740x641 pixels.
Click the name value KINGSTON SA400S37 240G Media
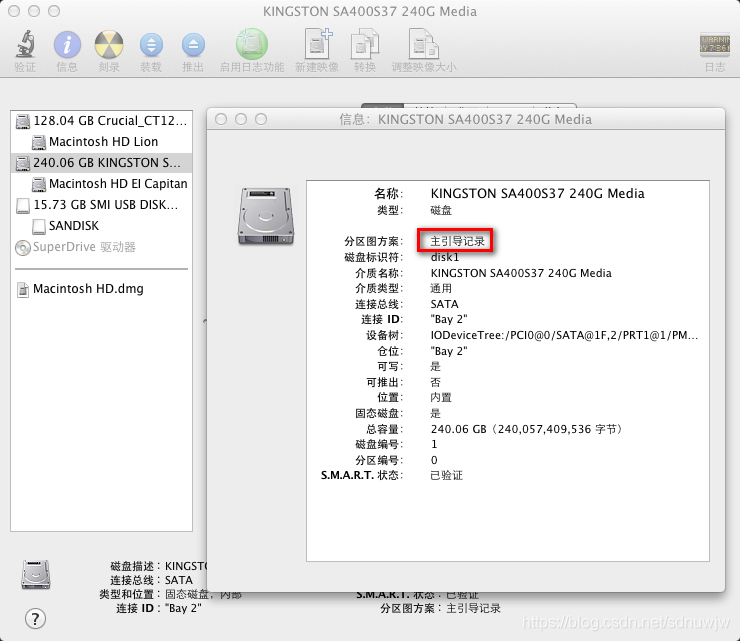click(x=538, y=194)
